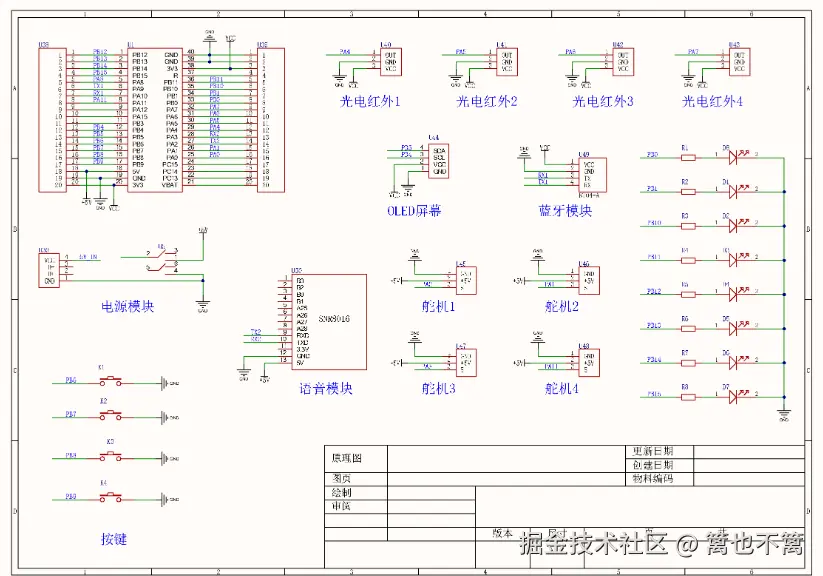The image size is (823, 576).
Task: Select the 蓝牙模块 label
Action: tap(565, 211)
